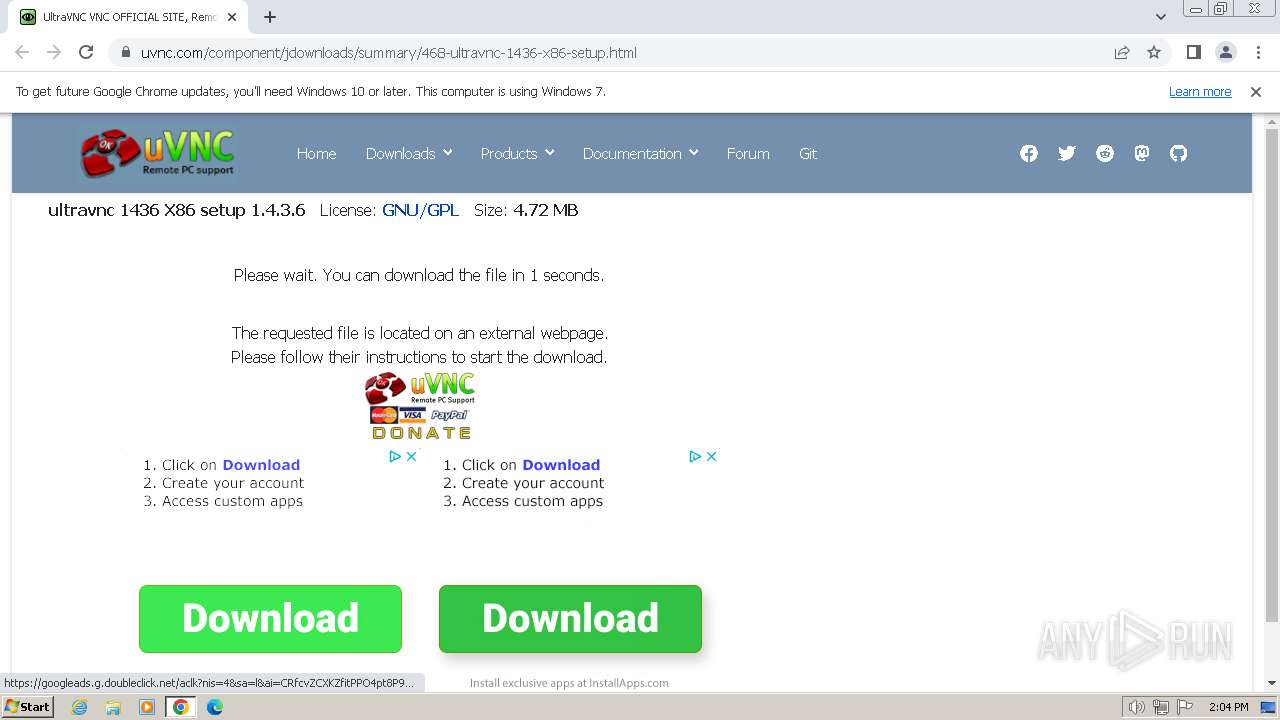The height and width of the screenshot is (720, 1280).
Task: Click the page vertical scrollbar thumb
Action: 1272,375
